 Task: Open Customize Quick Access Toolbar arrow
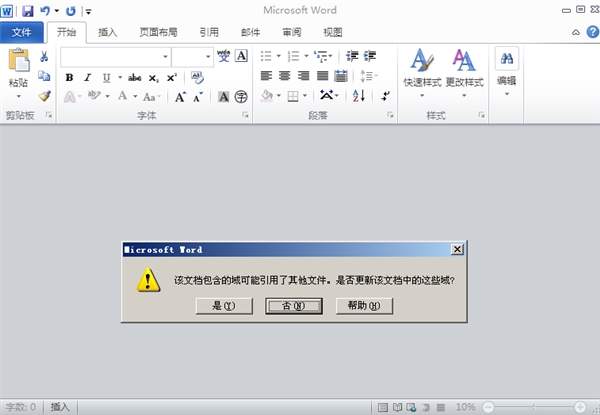pos(88,12)
